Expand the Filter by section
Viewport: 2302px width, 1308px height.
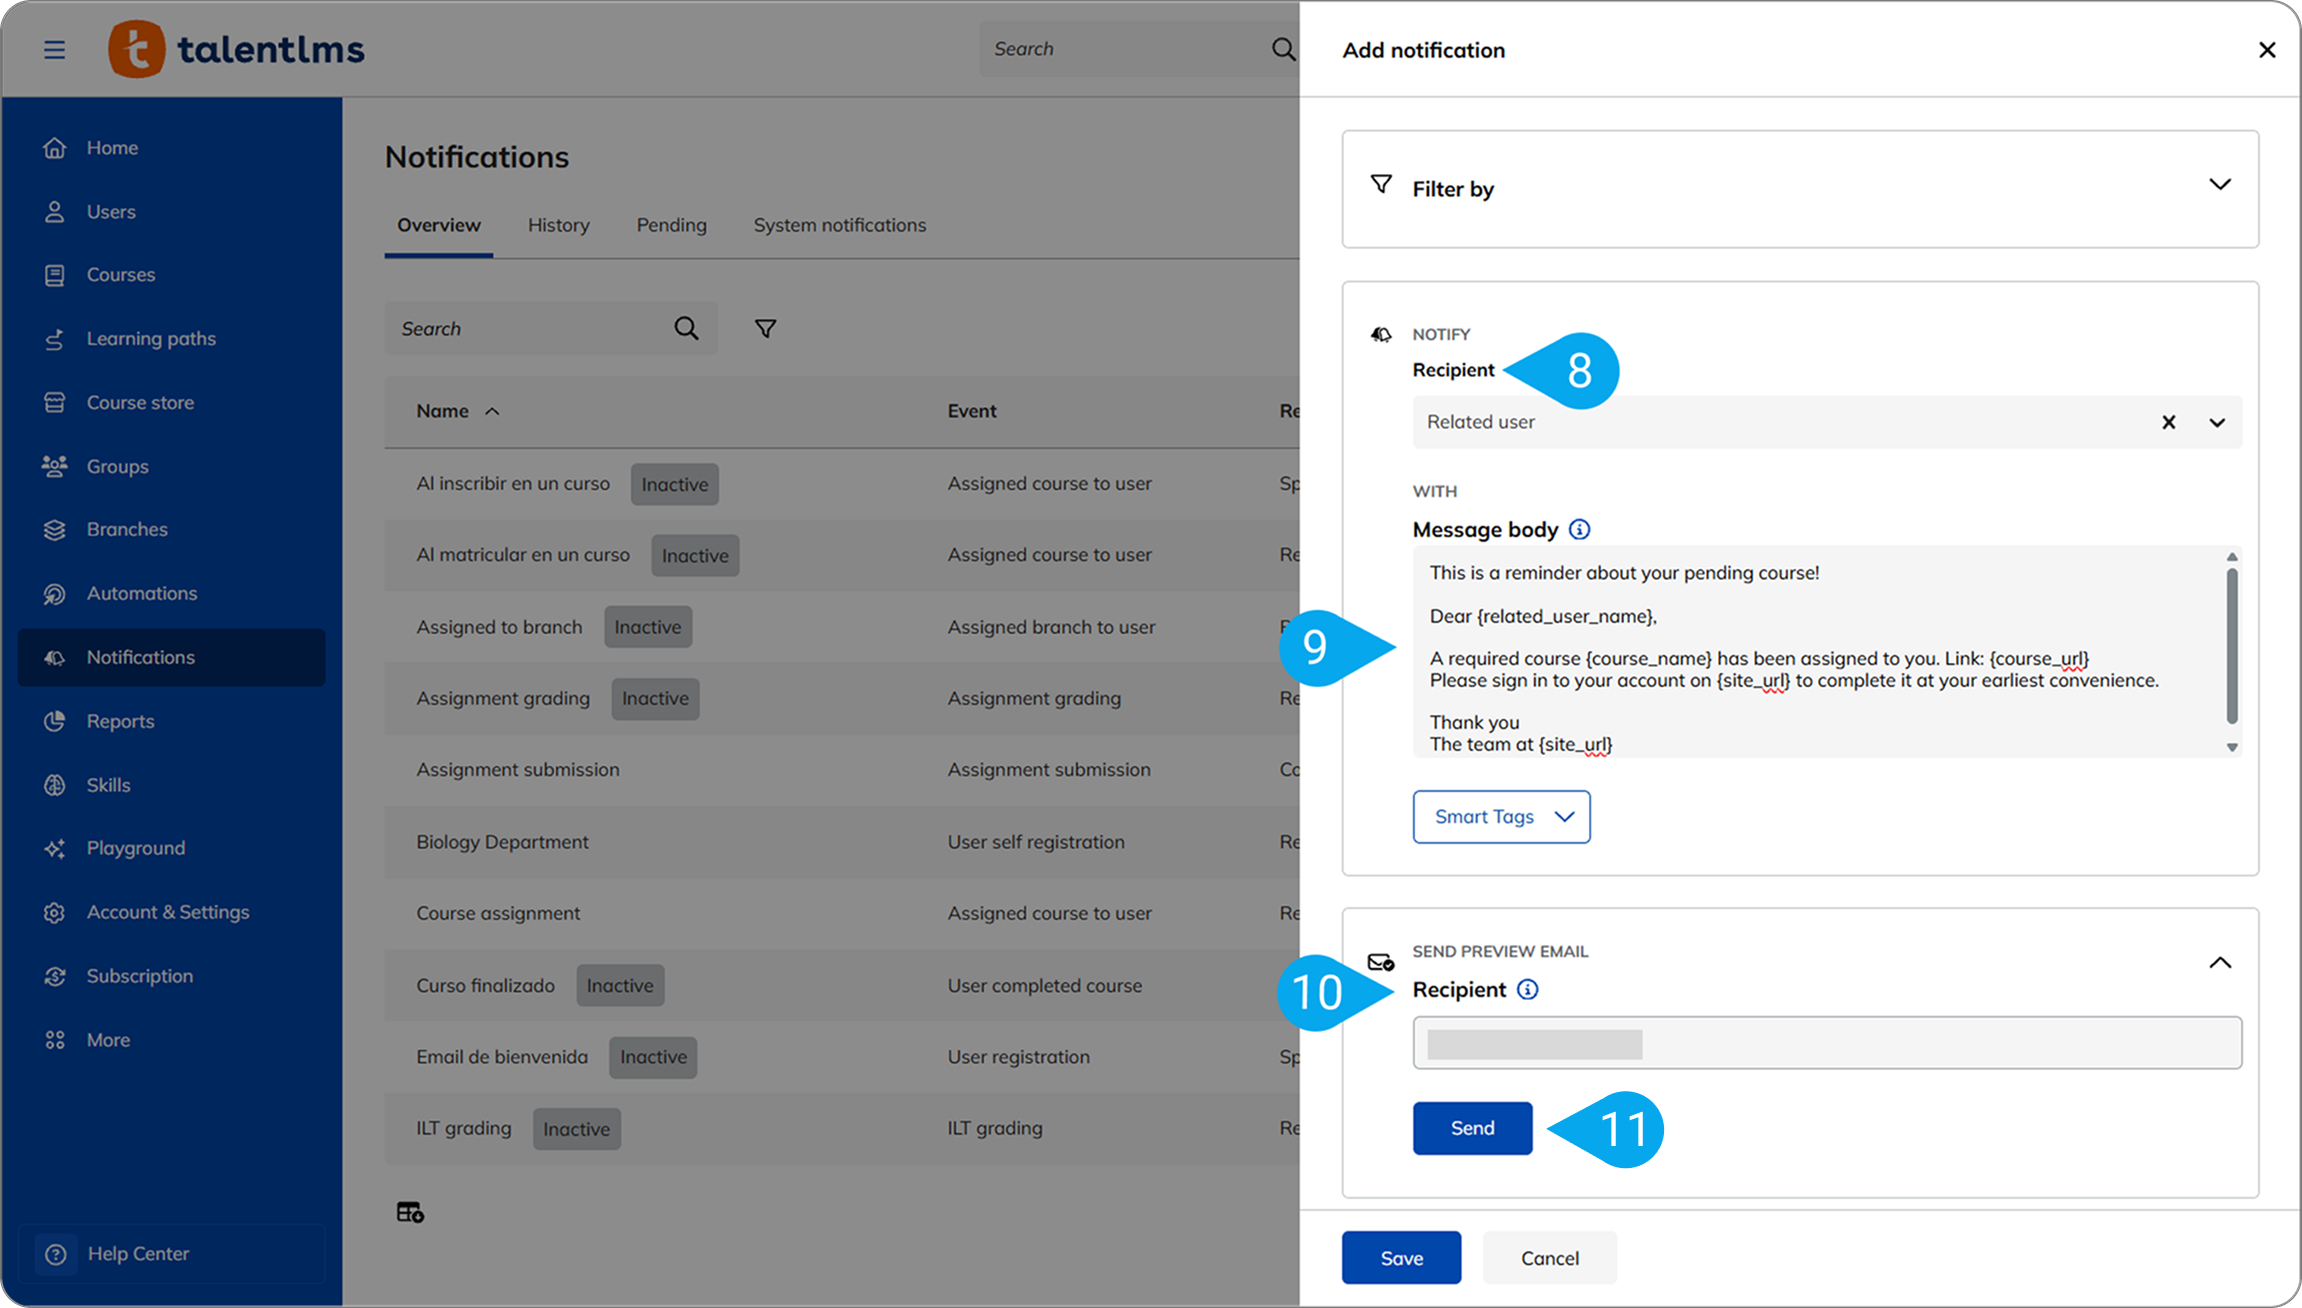click(2220, 185)
